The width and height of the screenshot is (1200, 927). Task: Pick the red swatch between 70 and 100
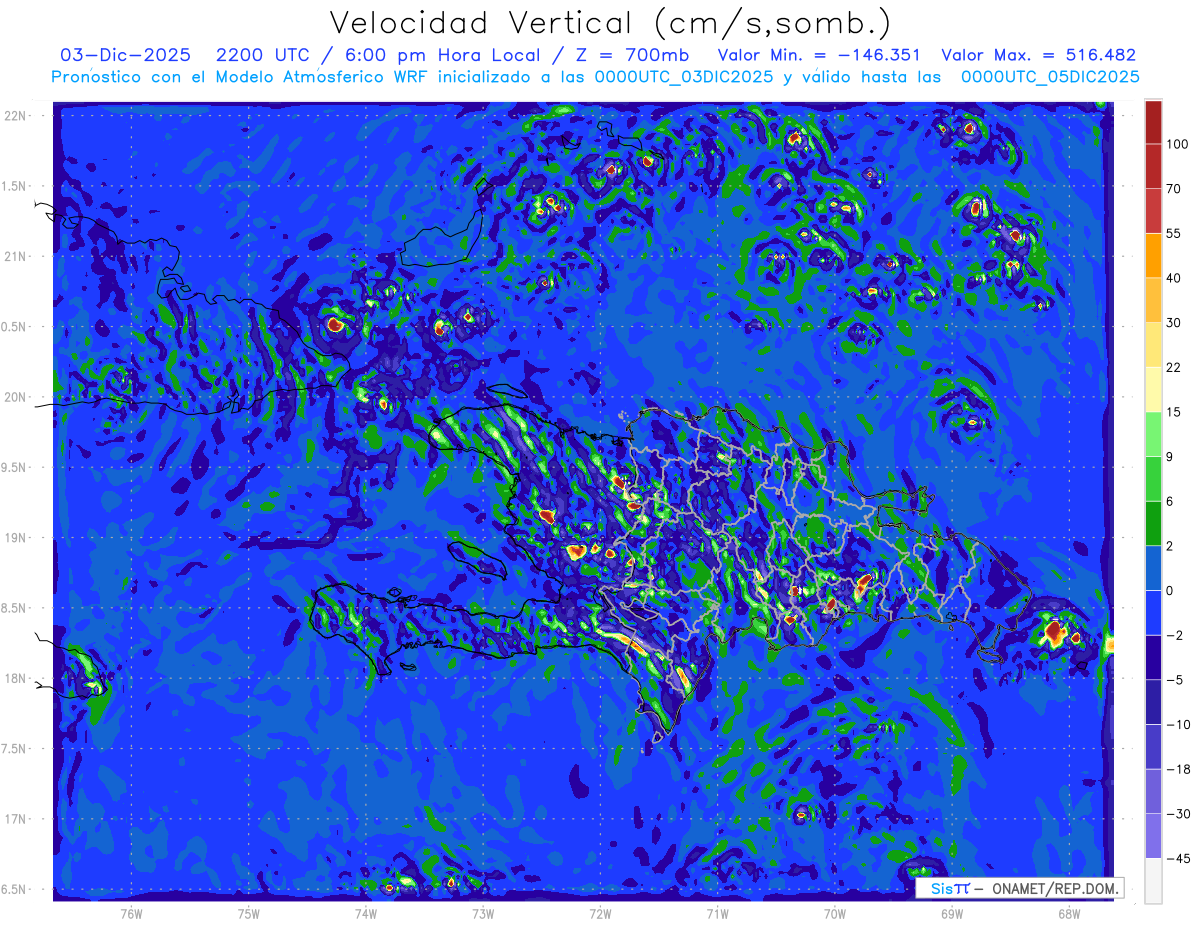tap(1153, 166)
